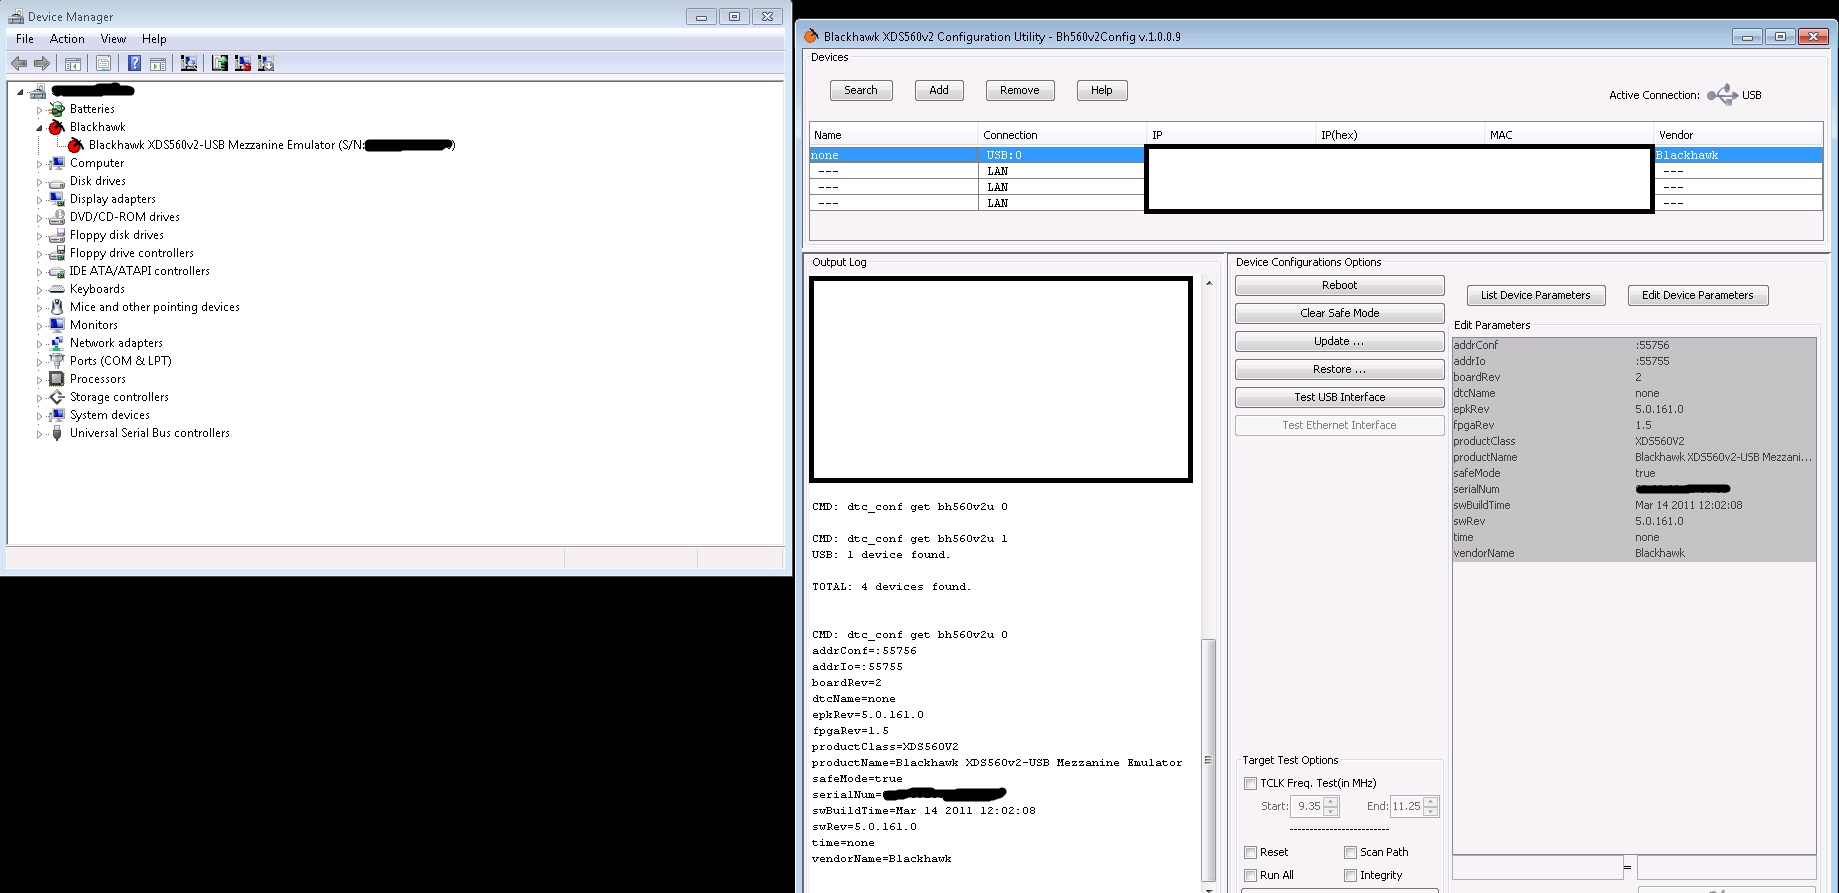Click the Blackhawk category ladybug icon
The height and width of the screenshot is (893, 1839).
coord(57,127)
